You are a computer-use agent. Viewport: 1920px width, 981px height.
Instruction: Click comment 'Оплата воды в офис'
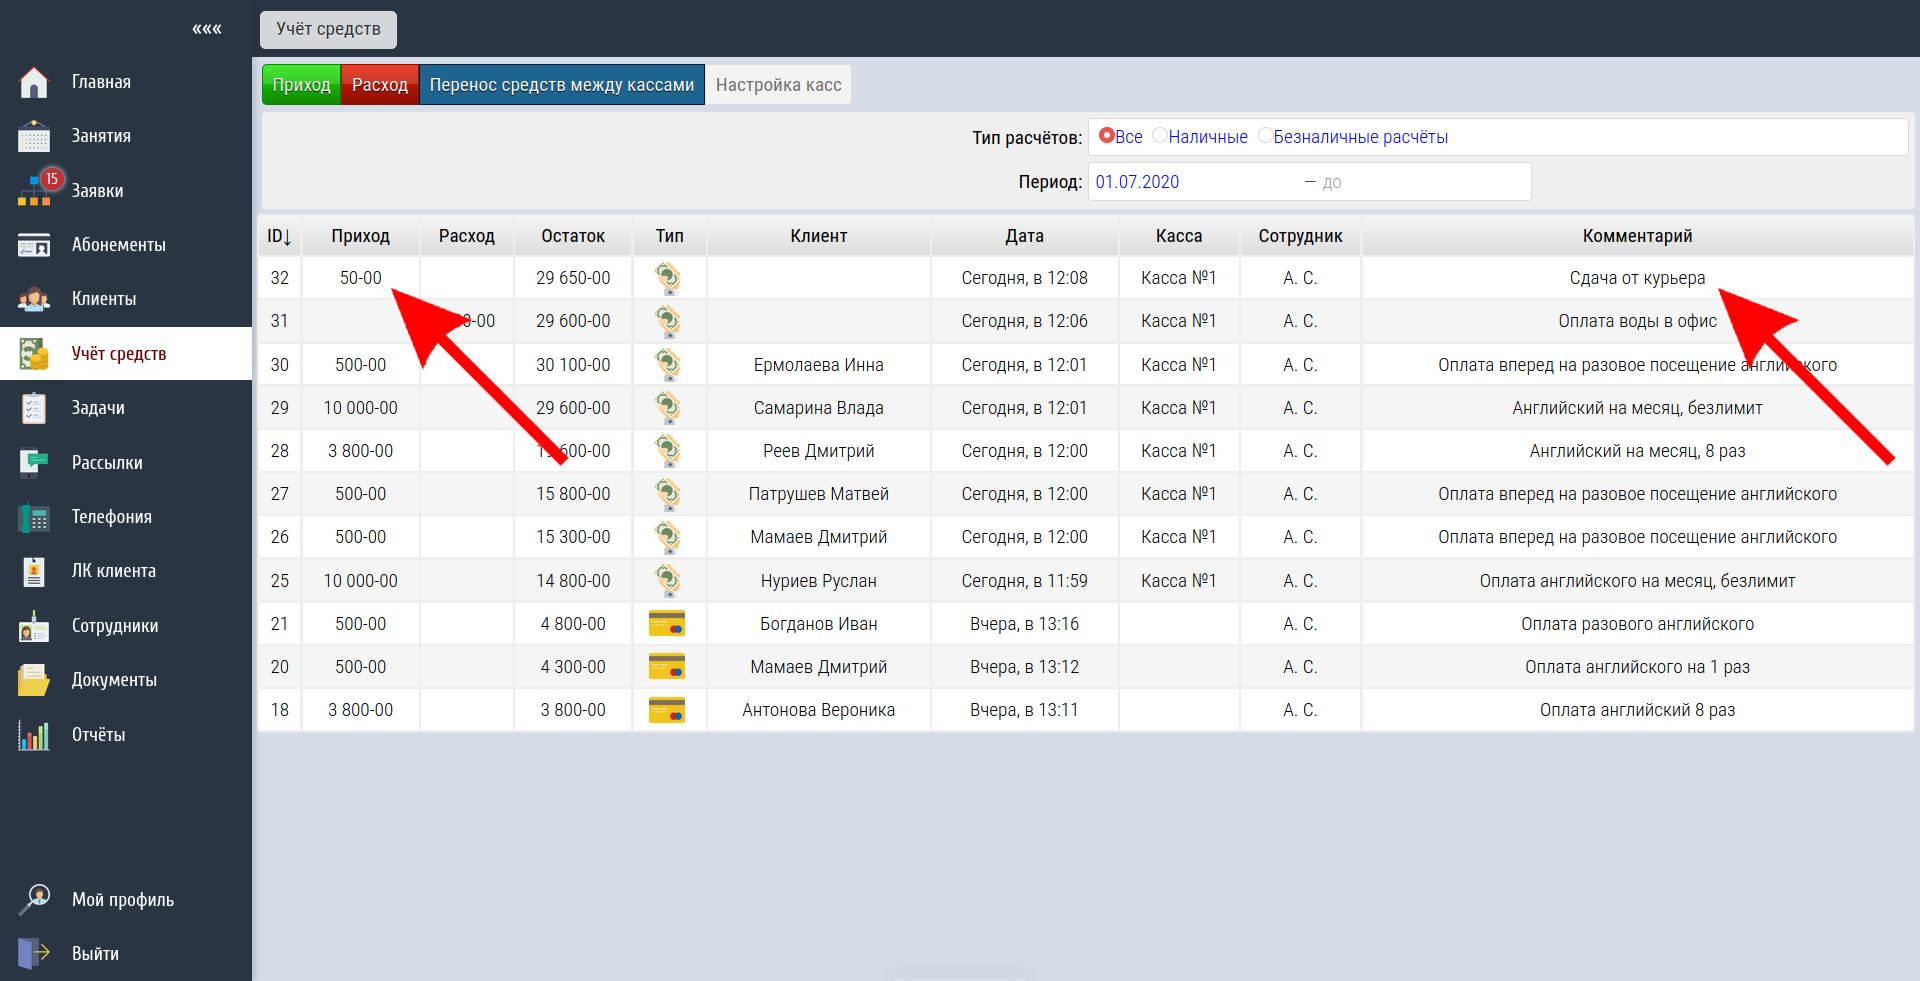coord(1637,321)
